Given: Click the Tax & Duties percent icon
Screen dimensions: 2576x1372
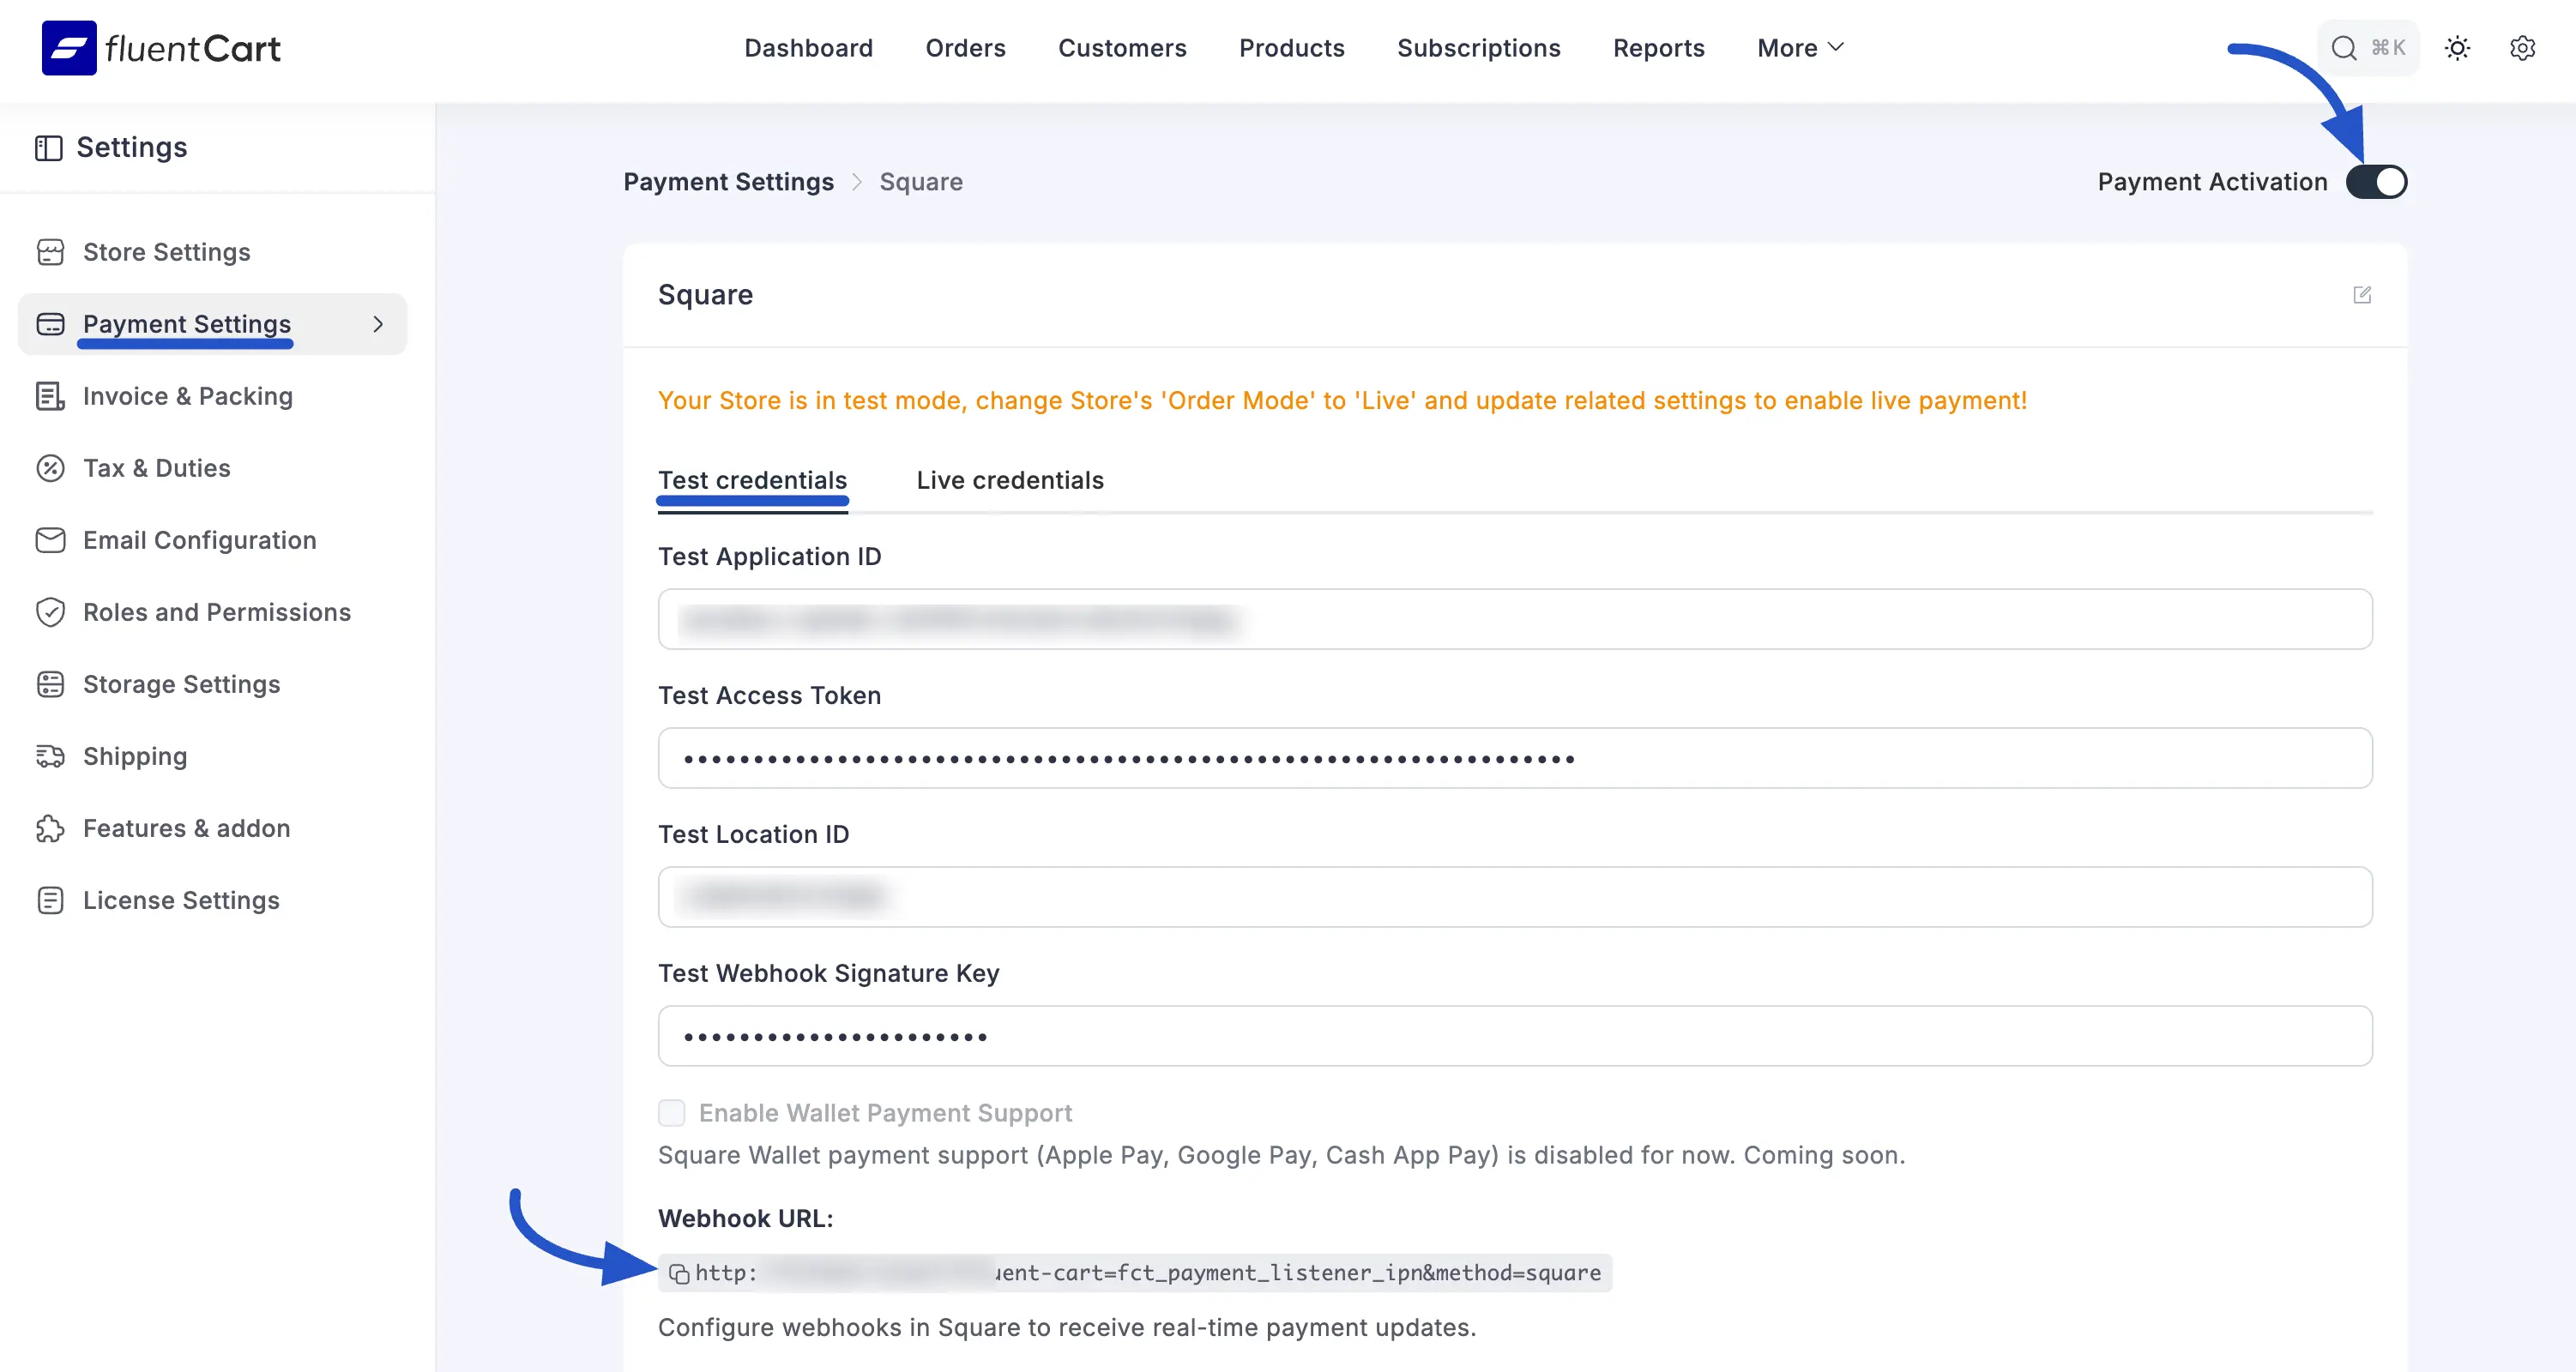Looking at the screenshot, I should (50, 468).
